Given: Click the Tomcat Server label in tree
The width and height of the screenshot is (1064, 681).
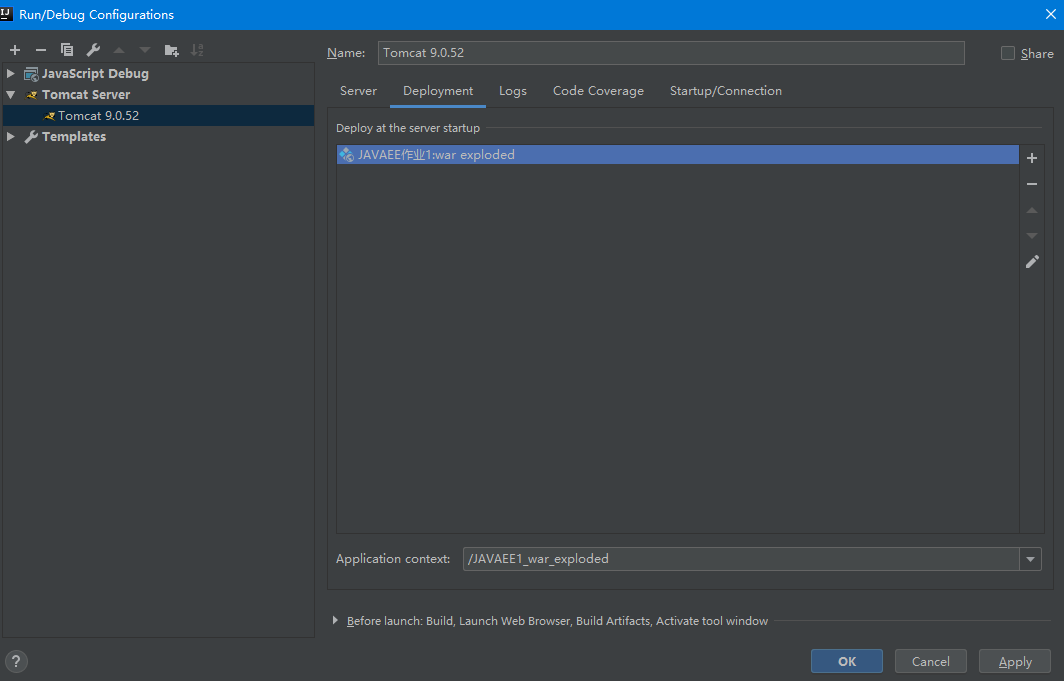Looking at the screenshot, I should pos(86,95).
